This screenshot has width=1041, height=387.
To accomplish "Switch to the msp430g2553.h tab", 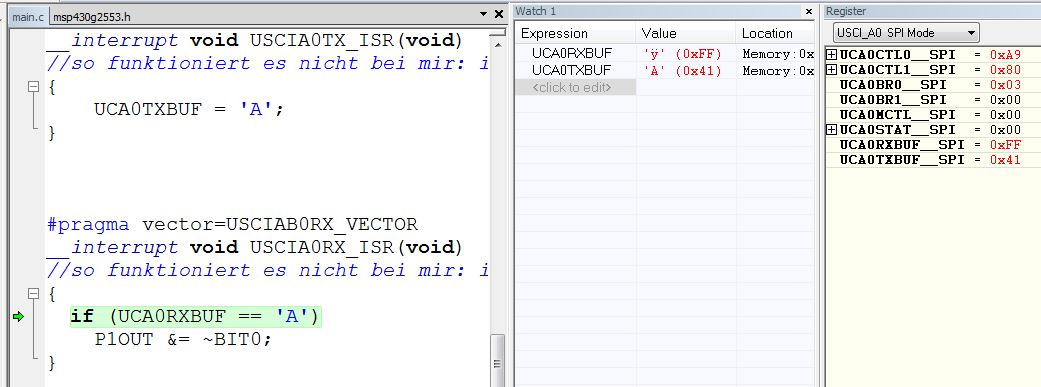I will pos(92,16).
